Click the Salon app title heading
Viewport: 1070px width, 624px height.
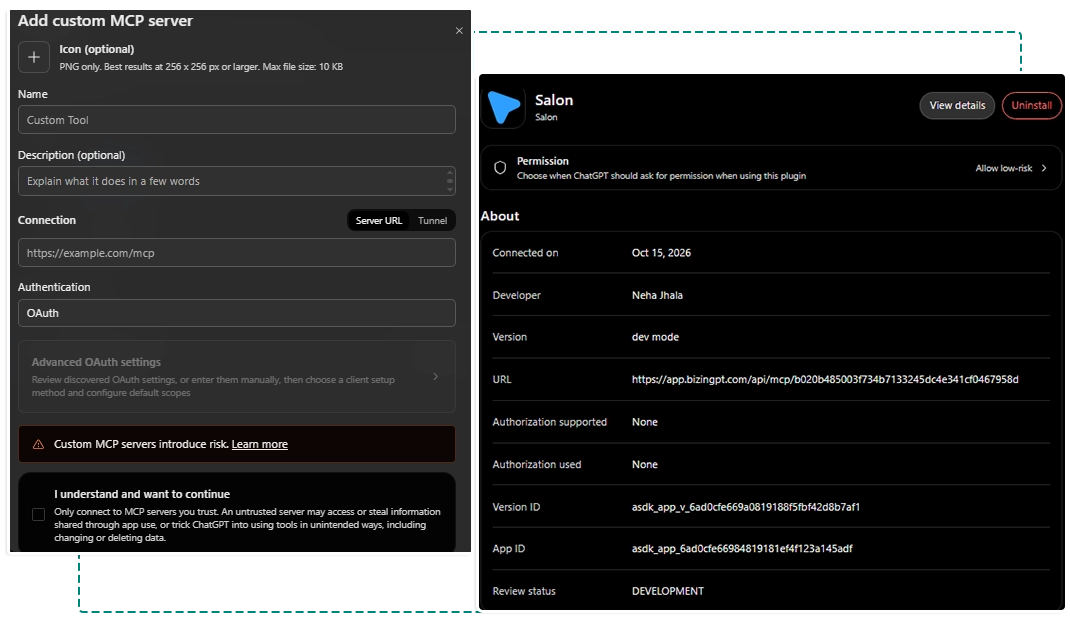[554, 100]
